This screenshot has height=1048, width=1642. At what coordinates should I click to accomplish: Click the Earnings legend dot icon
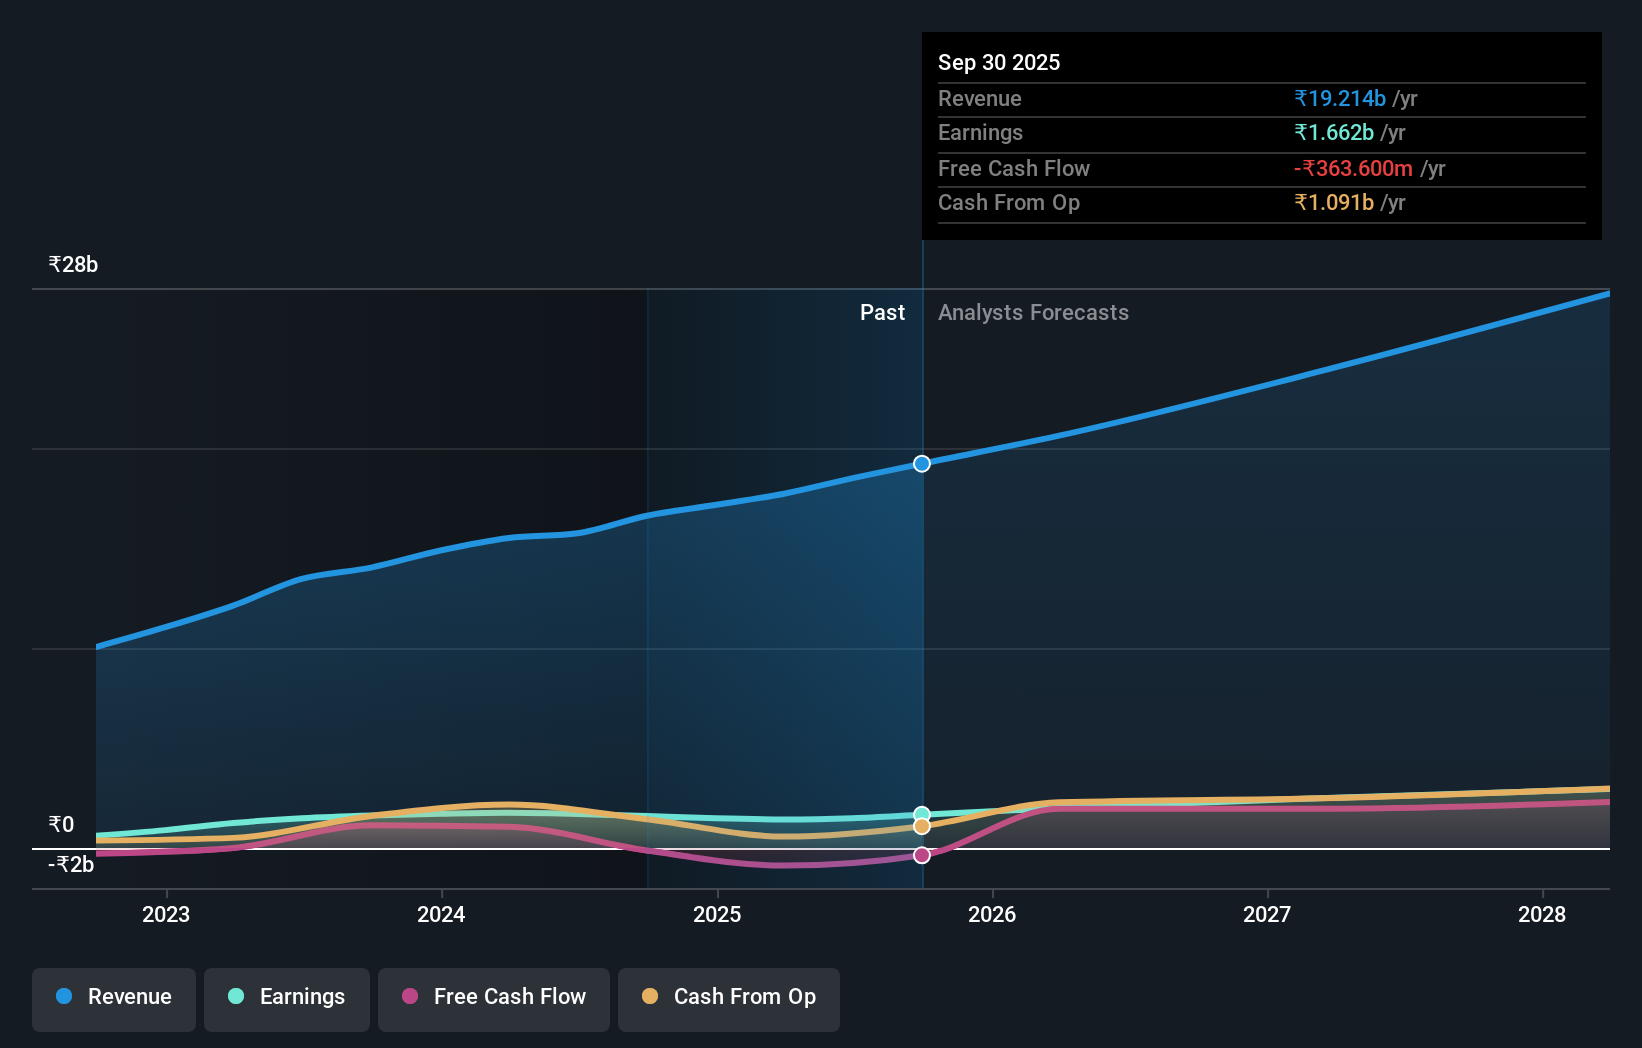(x=234, y=997)
